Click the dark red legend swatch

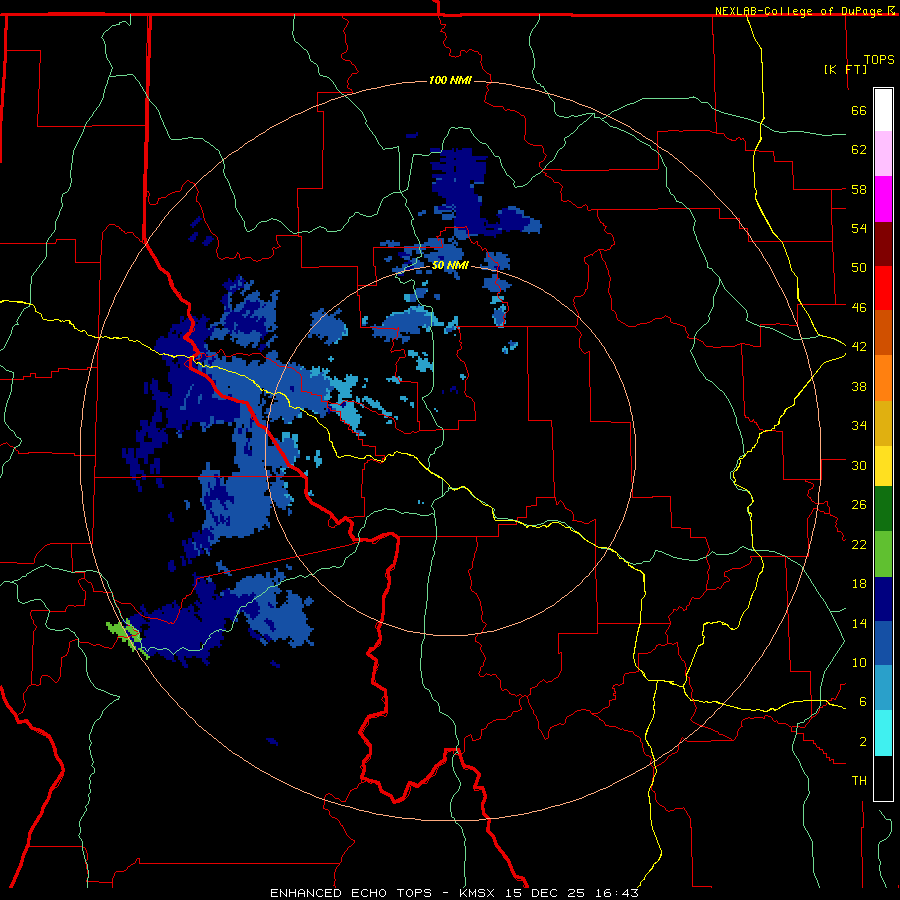[883, 244]
